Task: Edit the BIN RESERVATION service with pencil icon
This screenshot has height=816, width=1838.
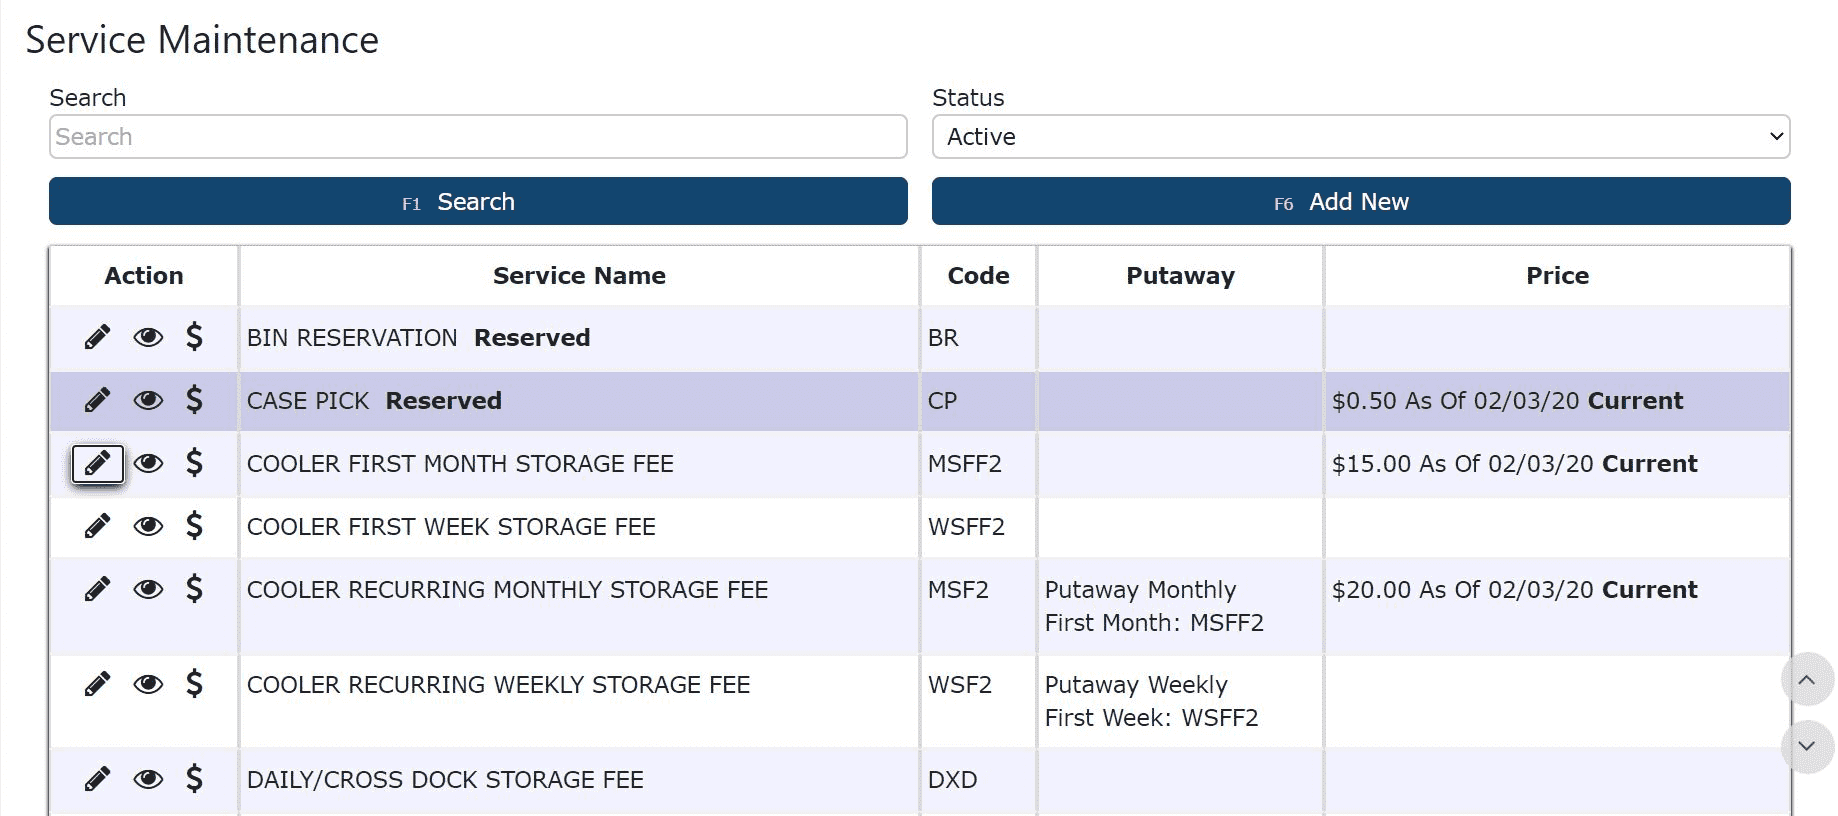Action: point(97,337)
